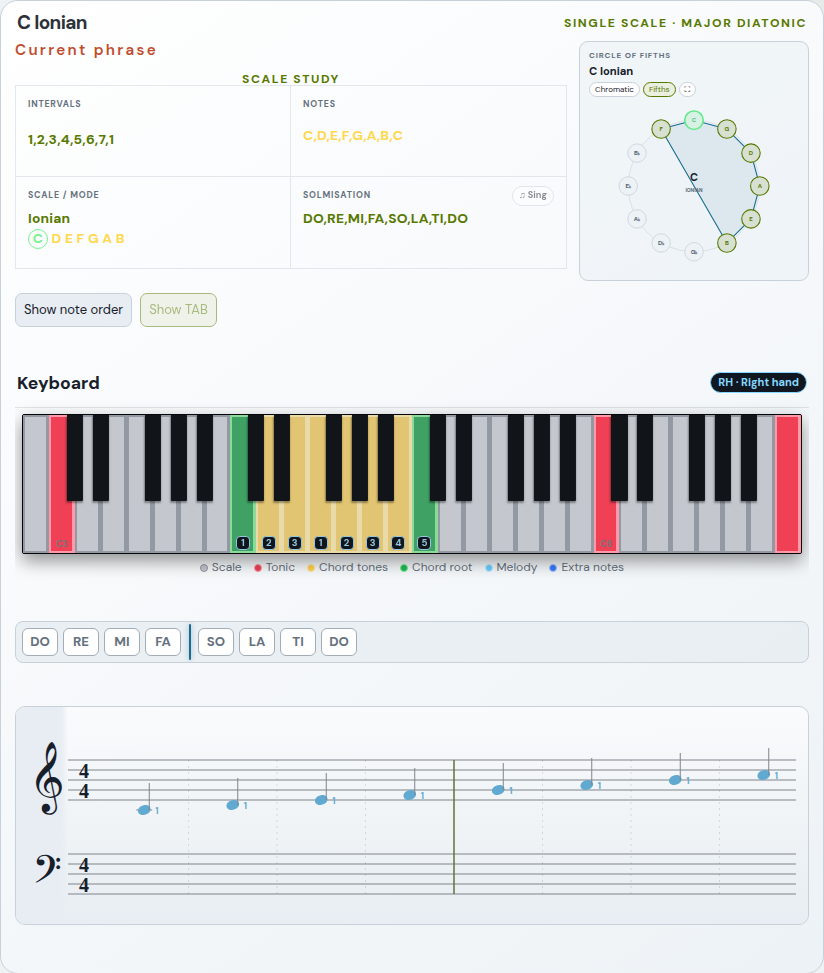Select the B node on the circle
Screen dimensions: 824x973
[x=727, y=243]
